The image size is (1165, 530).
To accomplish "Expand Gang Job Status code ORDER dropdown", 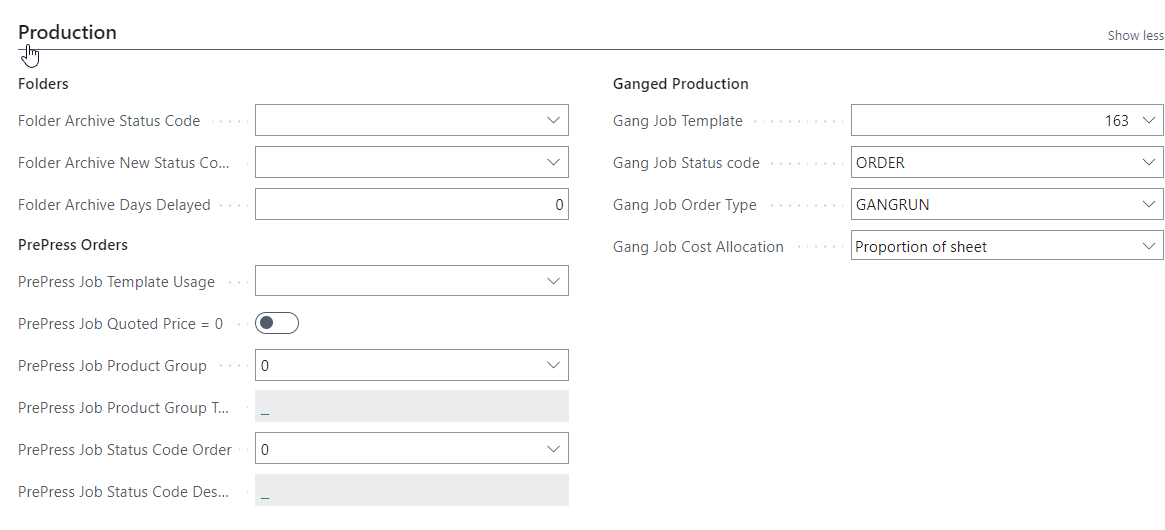I will [x=1149, y=162].
